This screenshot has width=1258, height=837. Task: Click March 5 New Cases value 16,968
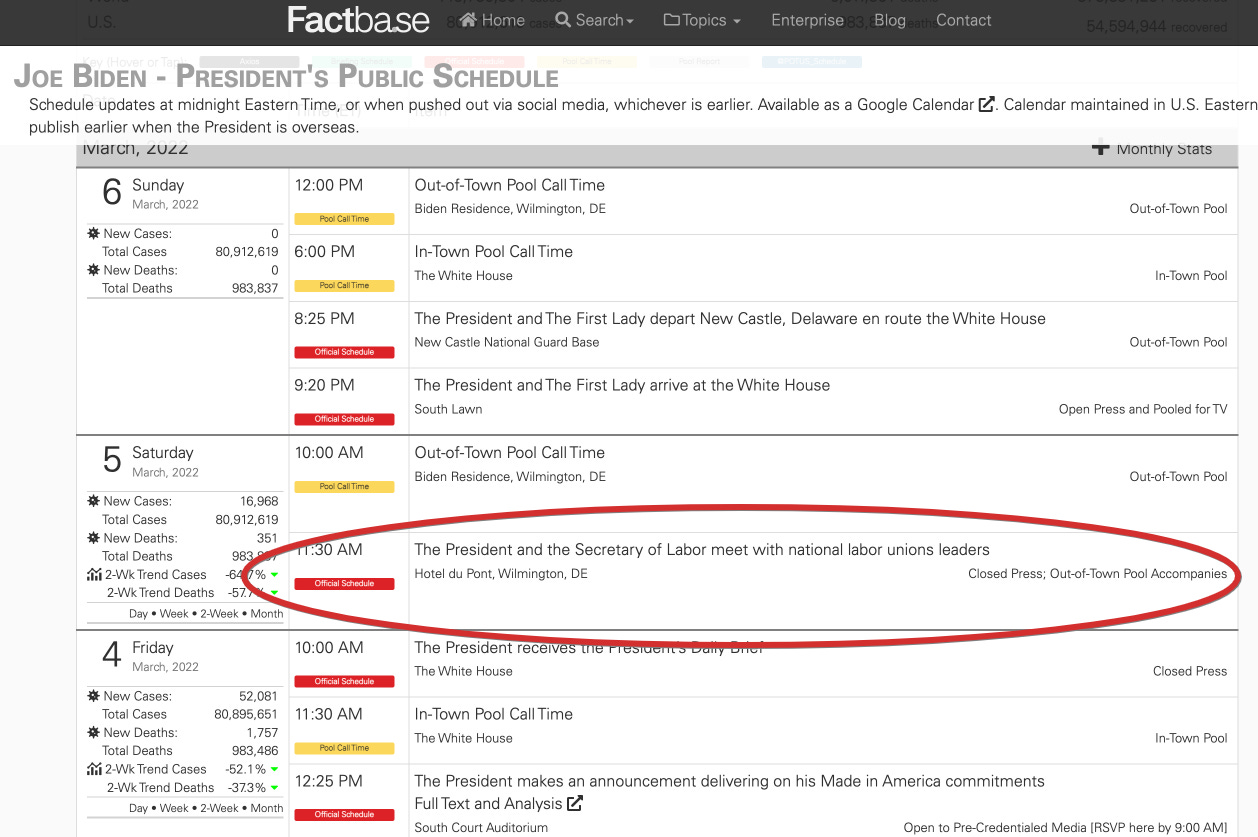[x=260, y=502]
